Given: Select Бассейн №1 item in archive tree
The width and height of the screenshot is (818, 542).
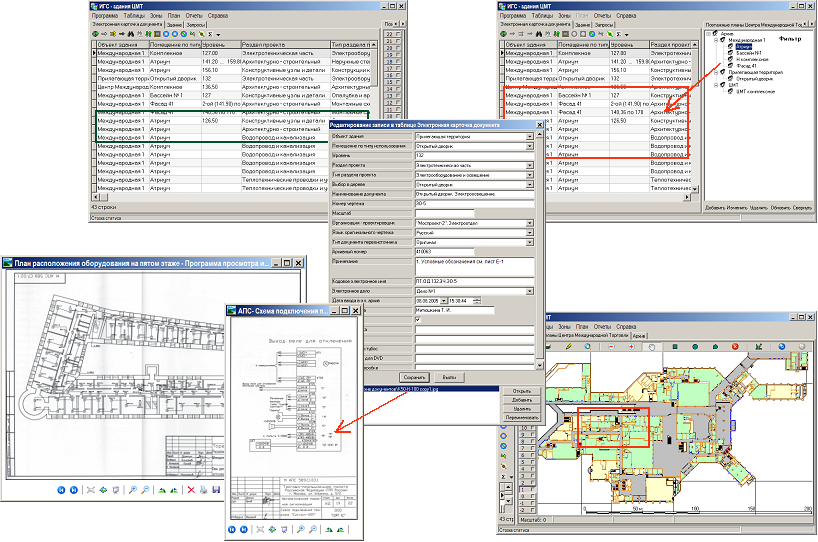Looking at the screenshot, I should tap(749, 53).
